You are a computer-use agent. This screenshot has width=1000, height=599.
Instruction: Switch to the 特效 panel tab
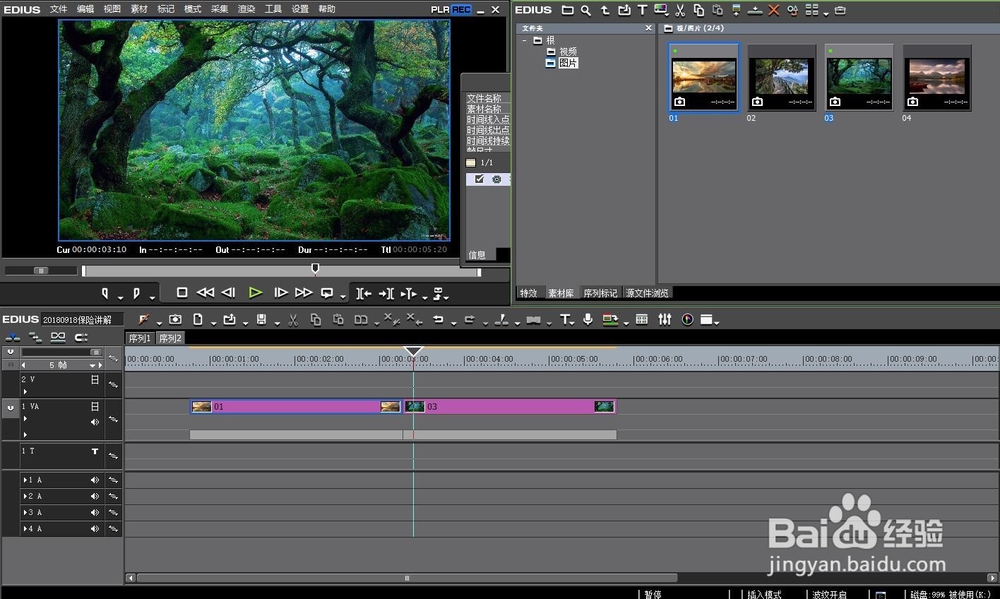coord(529,293)
